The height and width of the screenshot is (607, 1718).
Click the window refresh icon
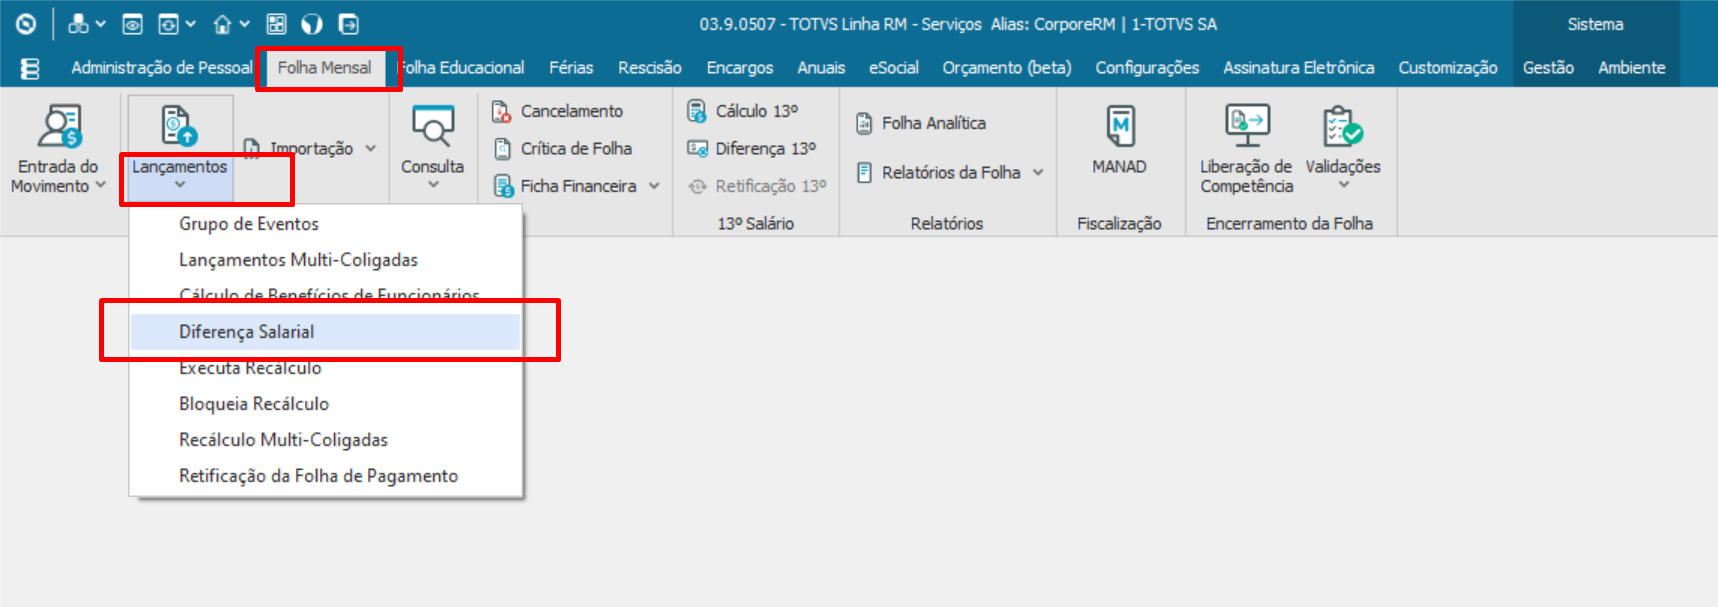tap(168, 24)
